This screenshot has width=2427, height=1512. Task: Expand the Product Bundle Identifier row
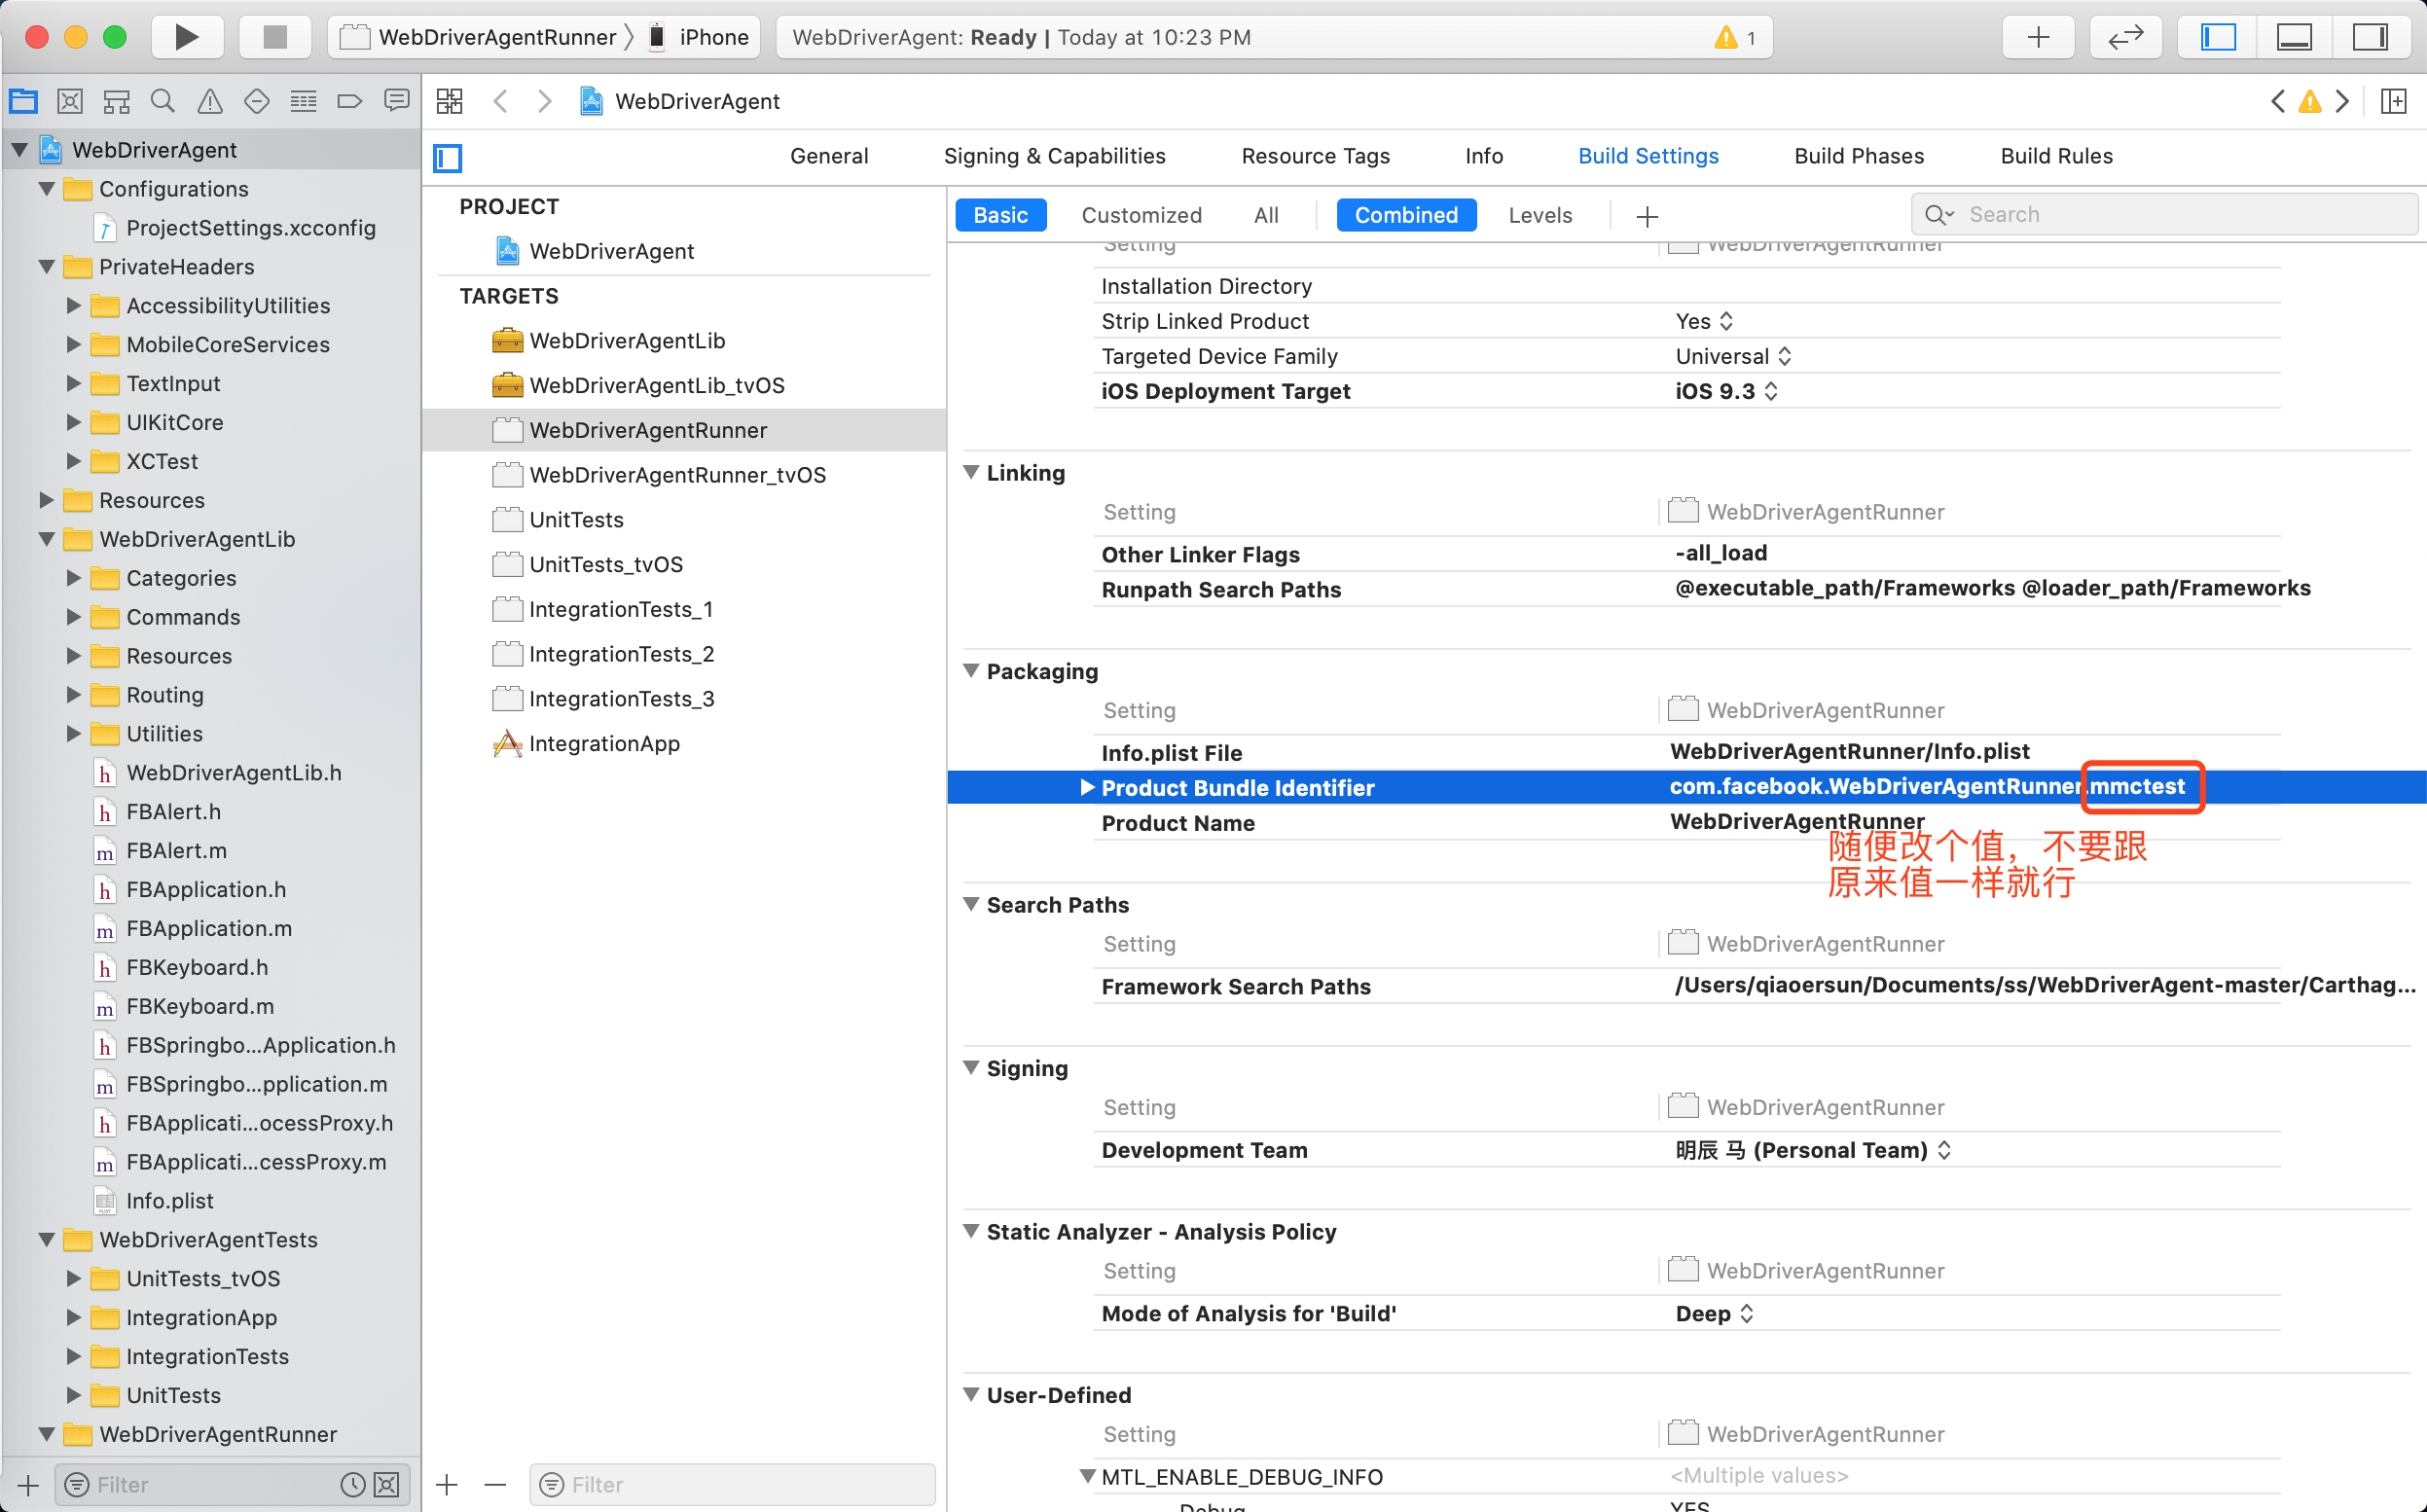[x=1087, y=787]
